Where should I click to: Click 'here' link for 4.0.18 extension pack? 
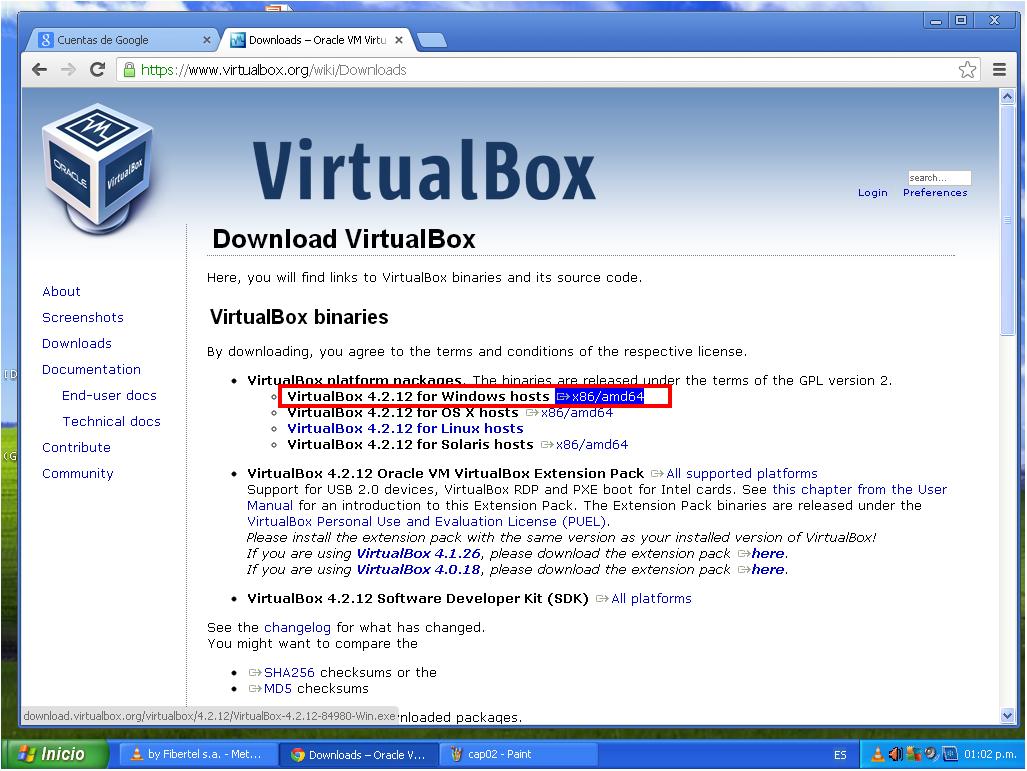[x=761, y=569]
